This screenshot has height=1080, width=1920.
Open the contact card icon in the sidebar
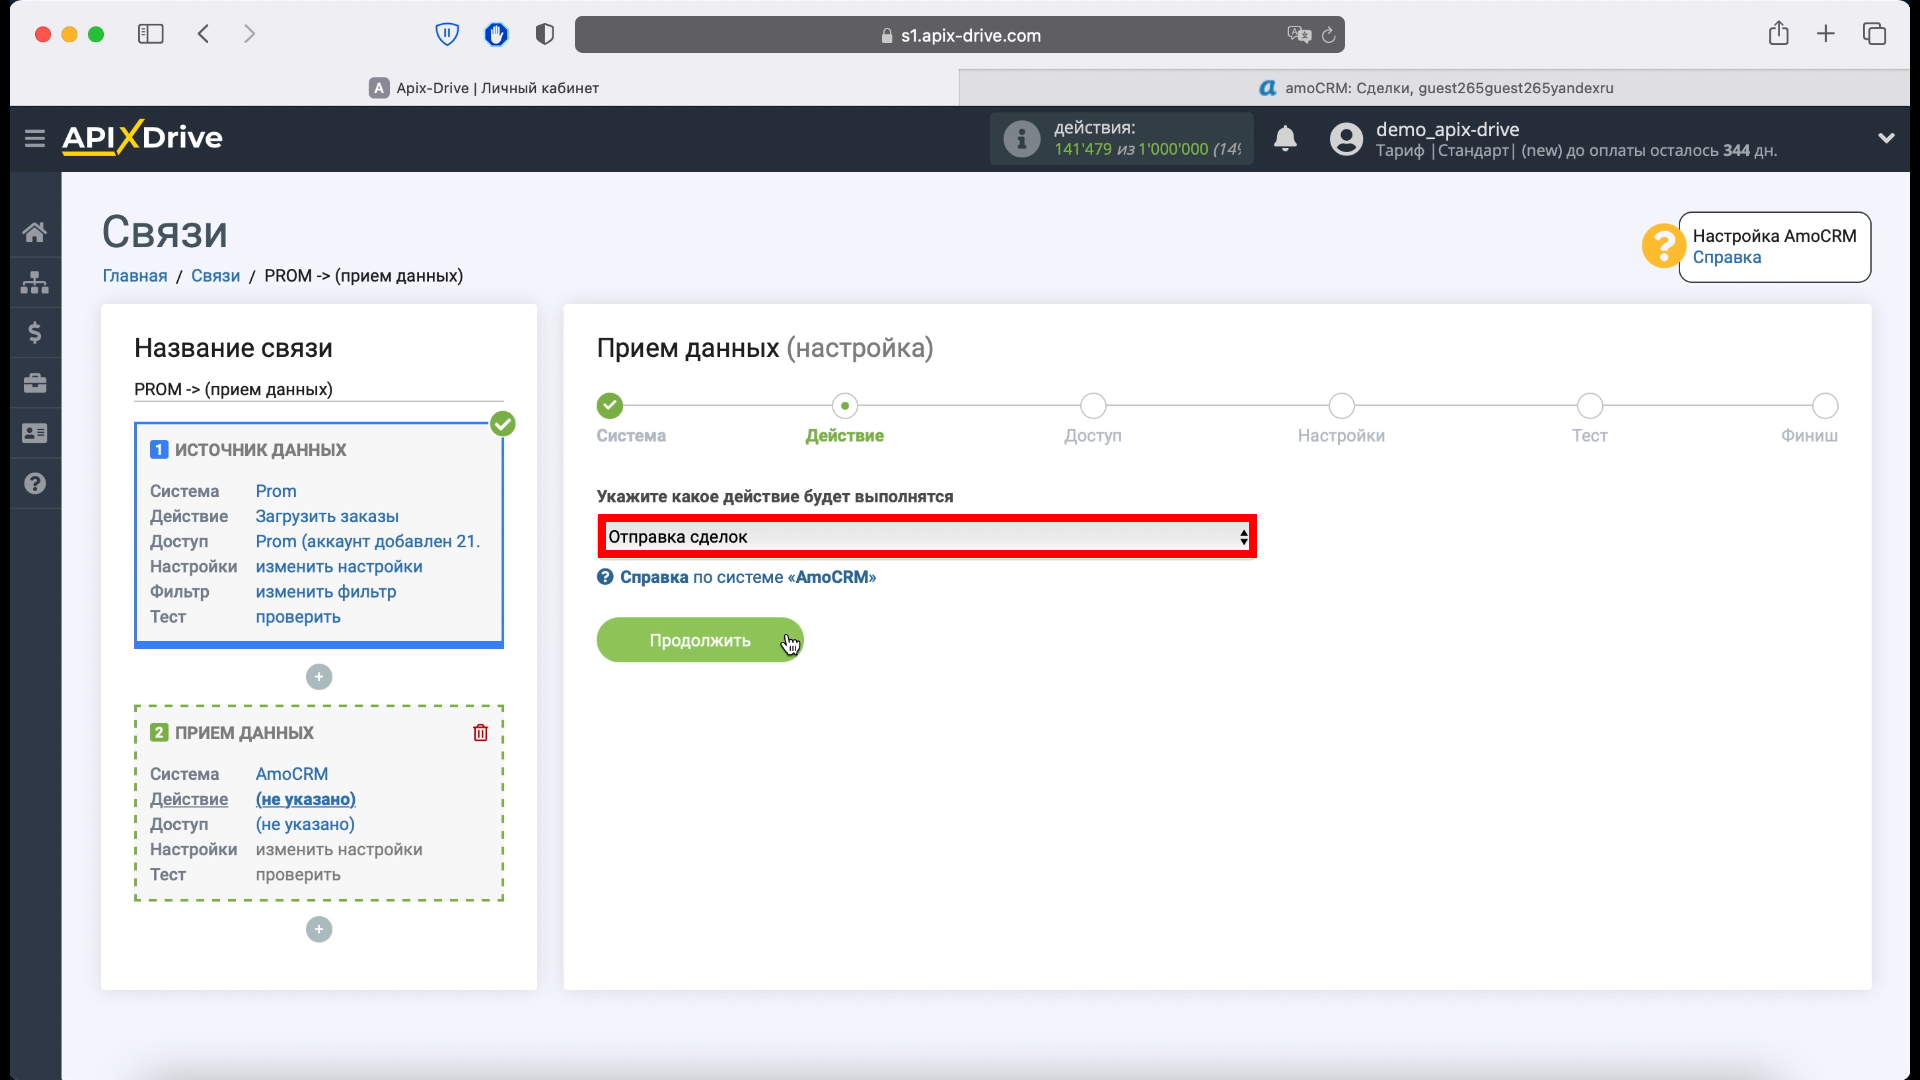[35, 433]
